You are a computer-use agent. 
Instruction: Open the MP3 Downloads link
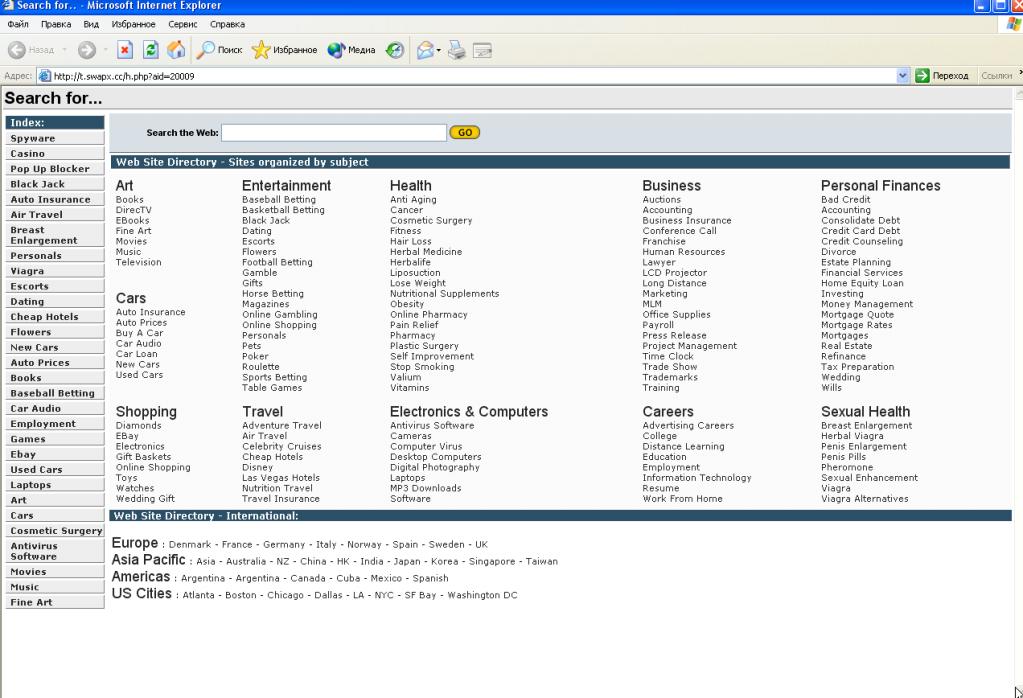pyautogui.click(x=425, y=488)
